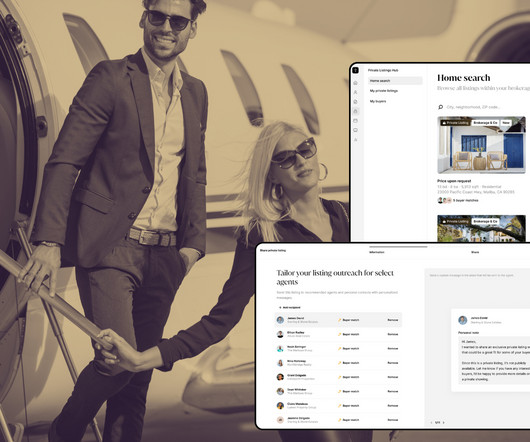Image resolution: width=530 pixels, height=442 pixels.
Task: Open the calendar icon in the sidebar
Action: tap(355, 121)
